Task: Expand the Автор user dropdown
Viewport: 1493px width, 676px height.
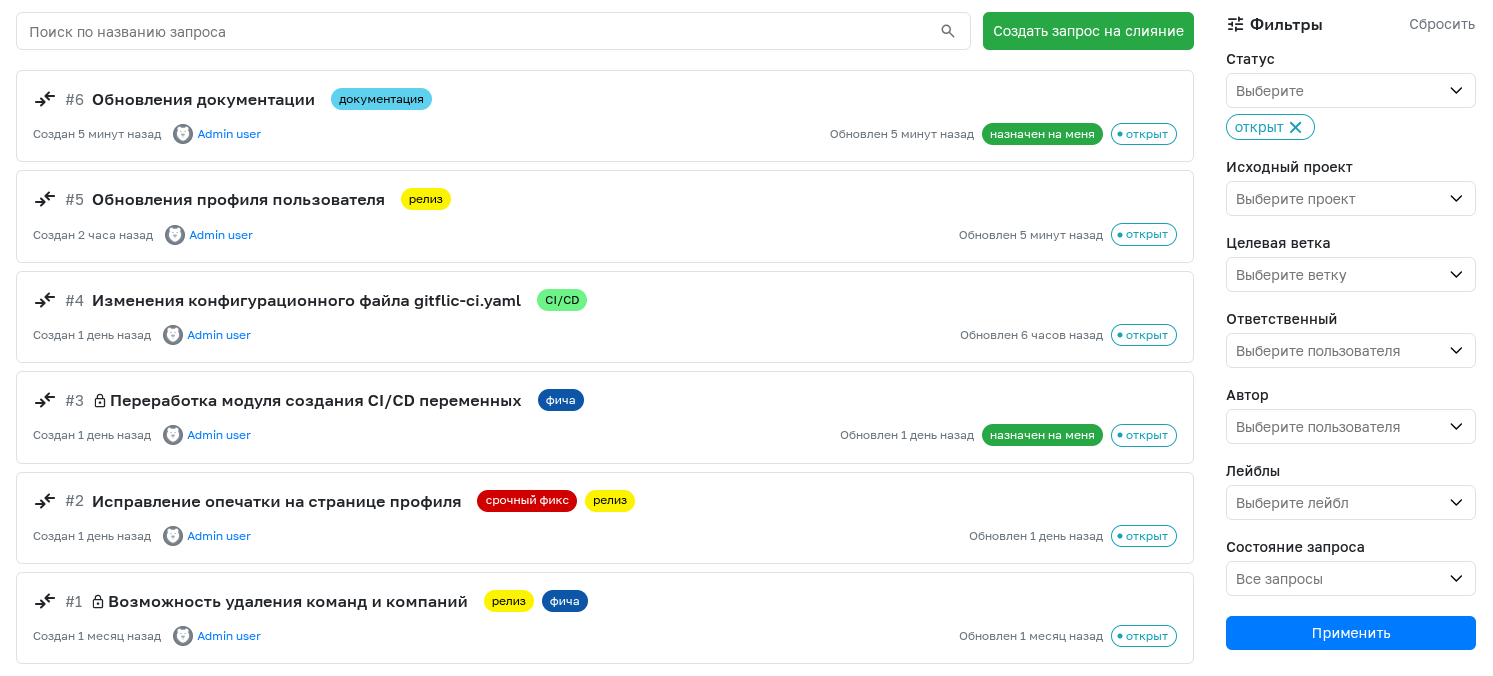Action: tap(1351, 426)
